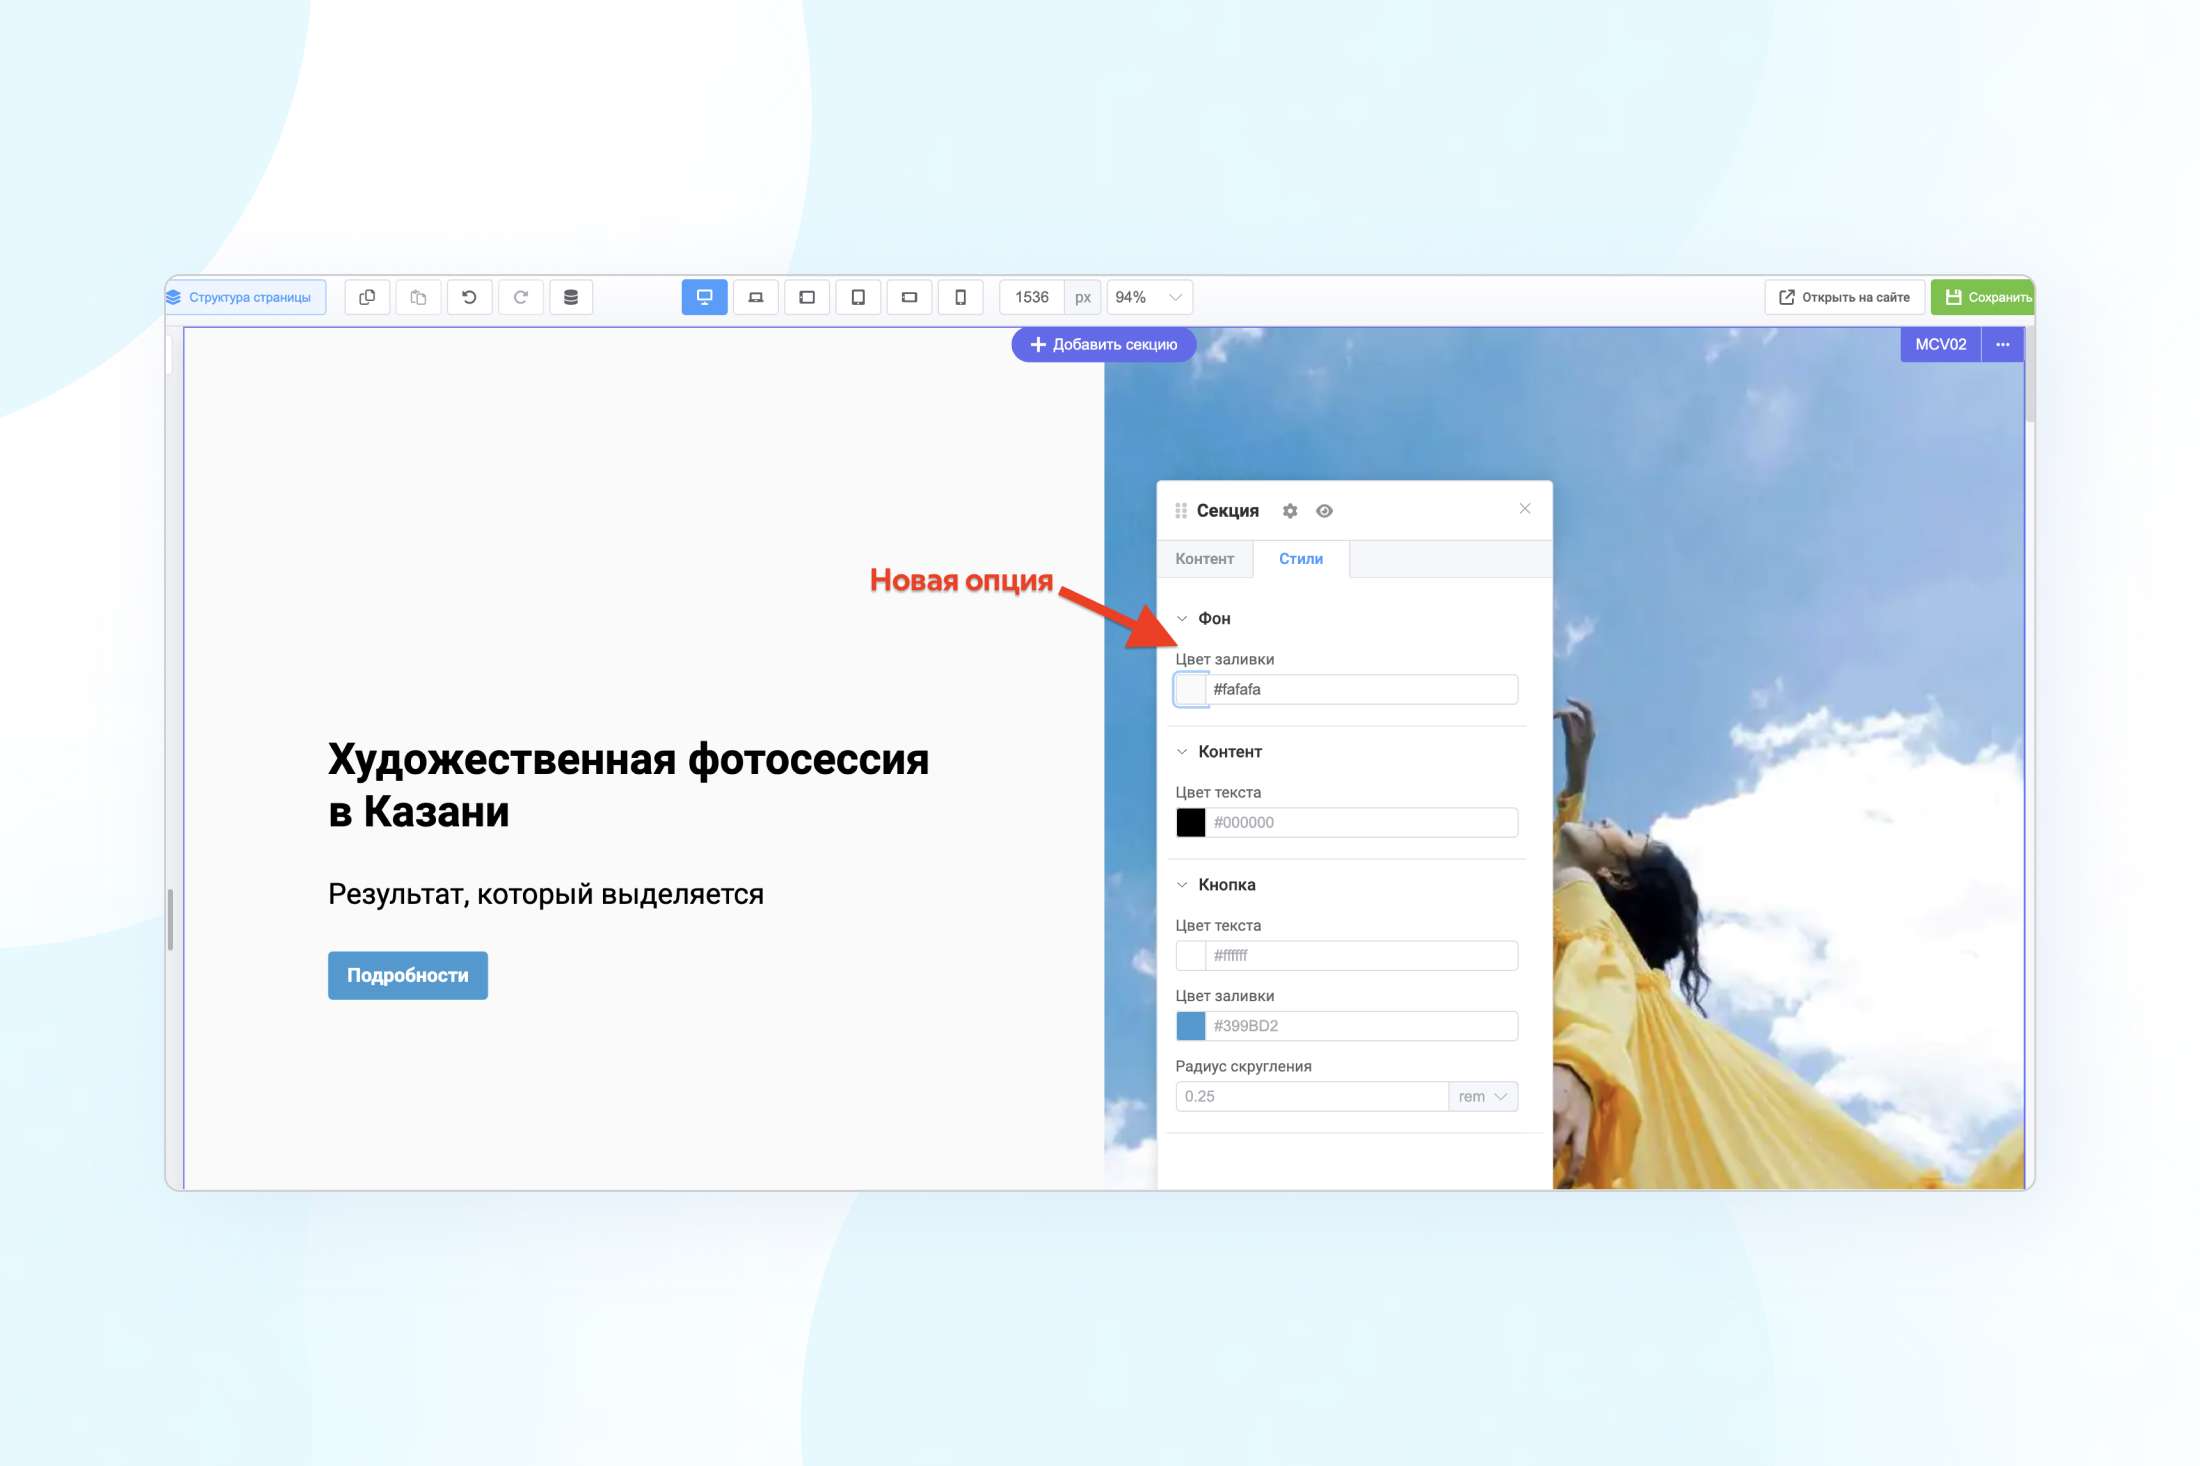Open the rem unit dropdown

click(x=1483, y=1096)
